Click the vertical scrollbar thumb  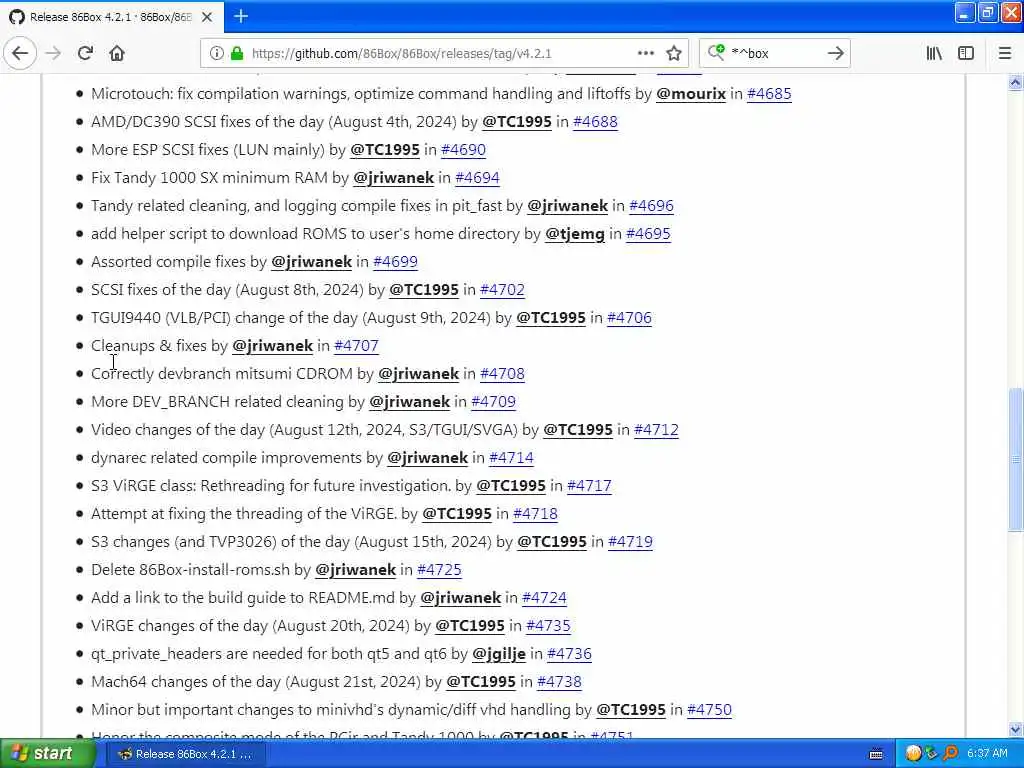coord(1015,460)
